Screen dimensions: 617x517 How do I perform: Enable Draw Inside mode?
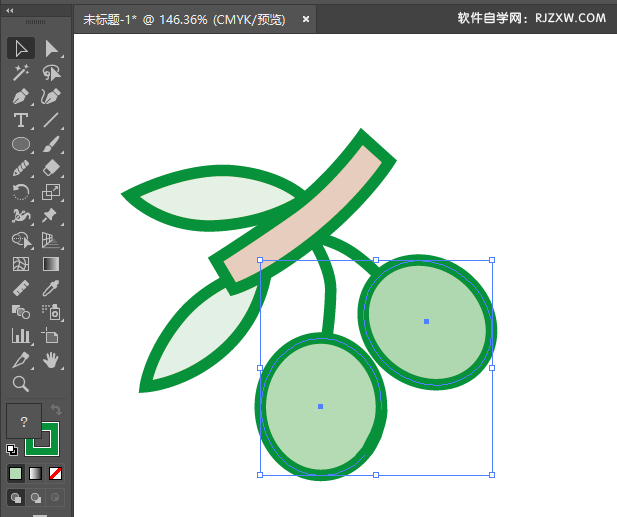[55, 498]
